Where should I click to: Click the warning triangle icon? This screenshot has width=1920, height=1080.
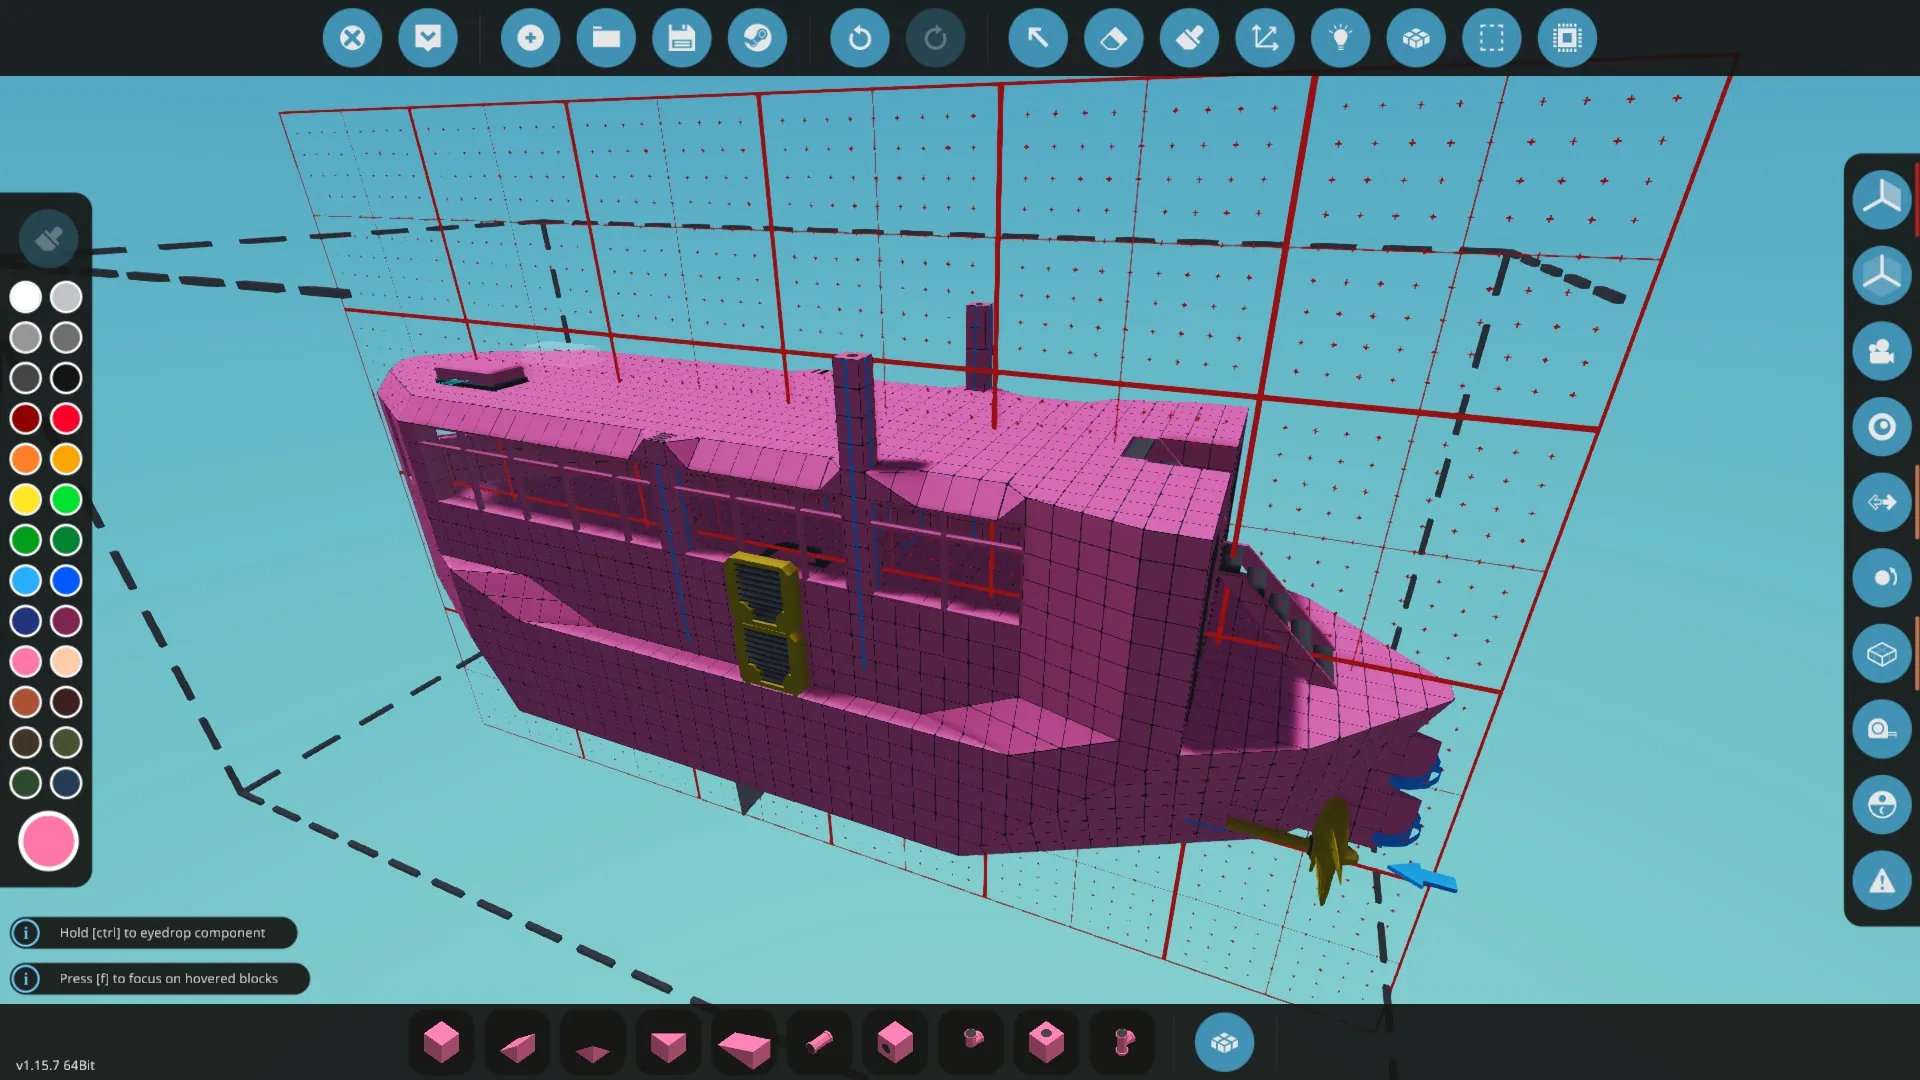[1881, 881]
